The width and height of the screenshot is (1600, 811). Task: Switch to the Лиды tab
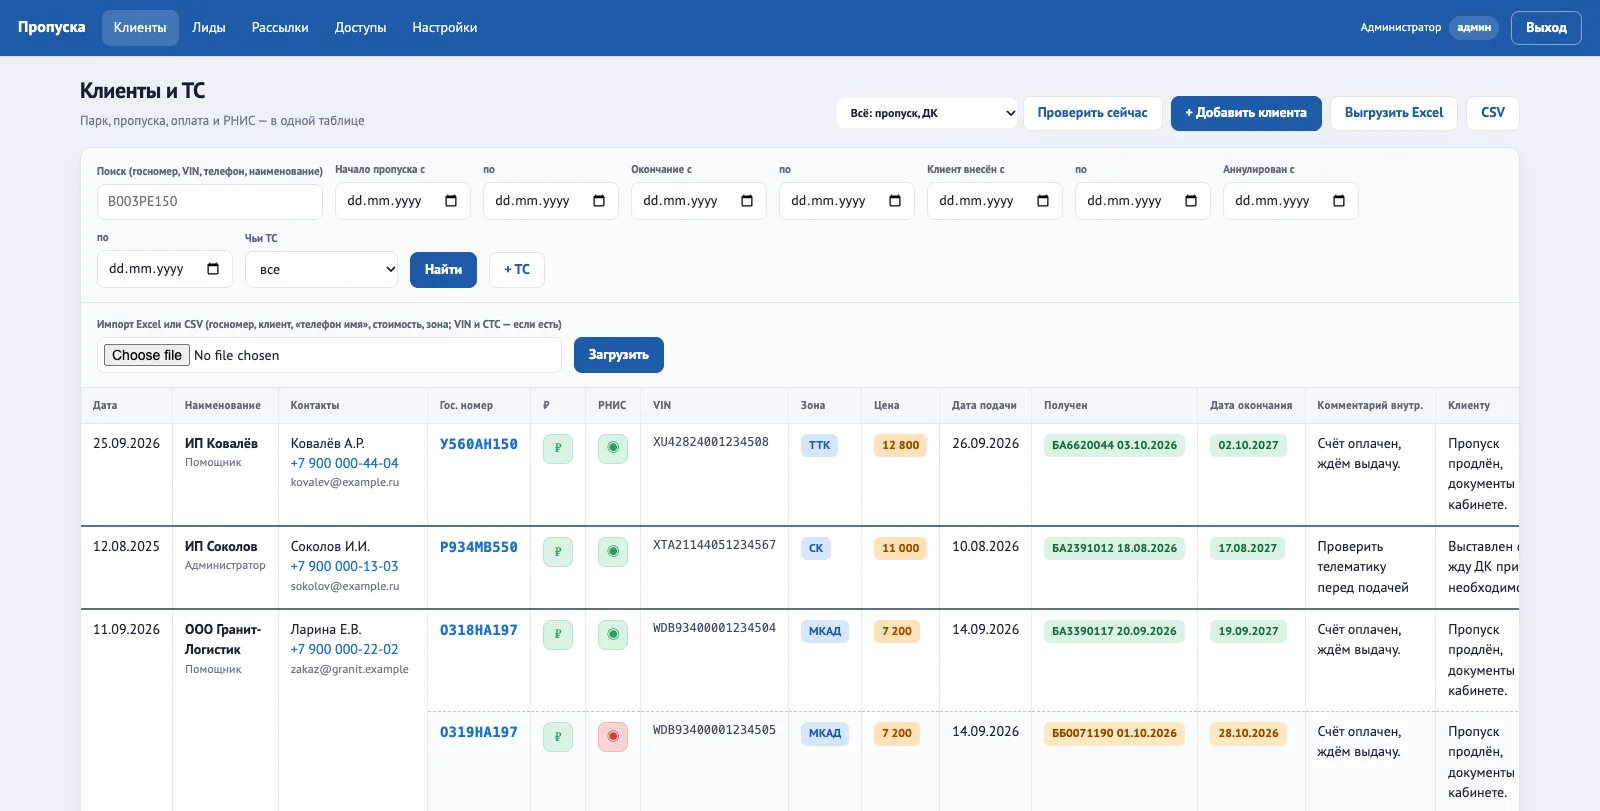point(209,28)
